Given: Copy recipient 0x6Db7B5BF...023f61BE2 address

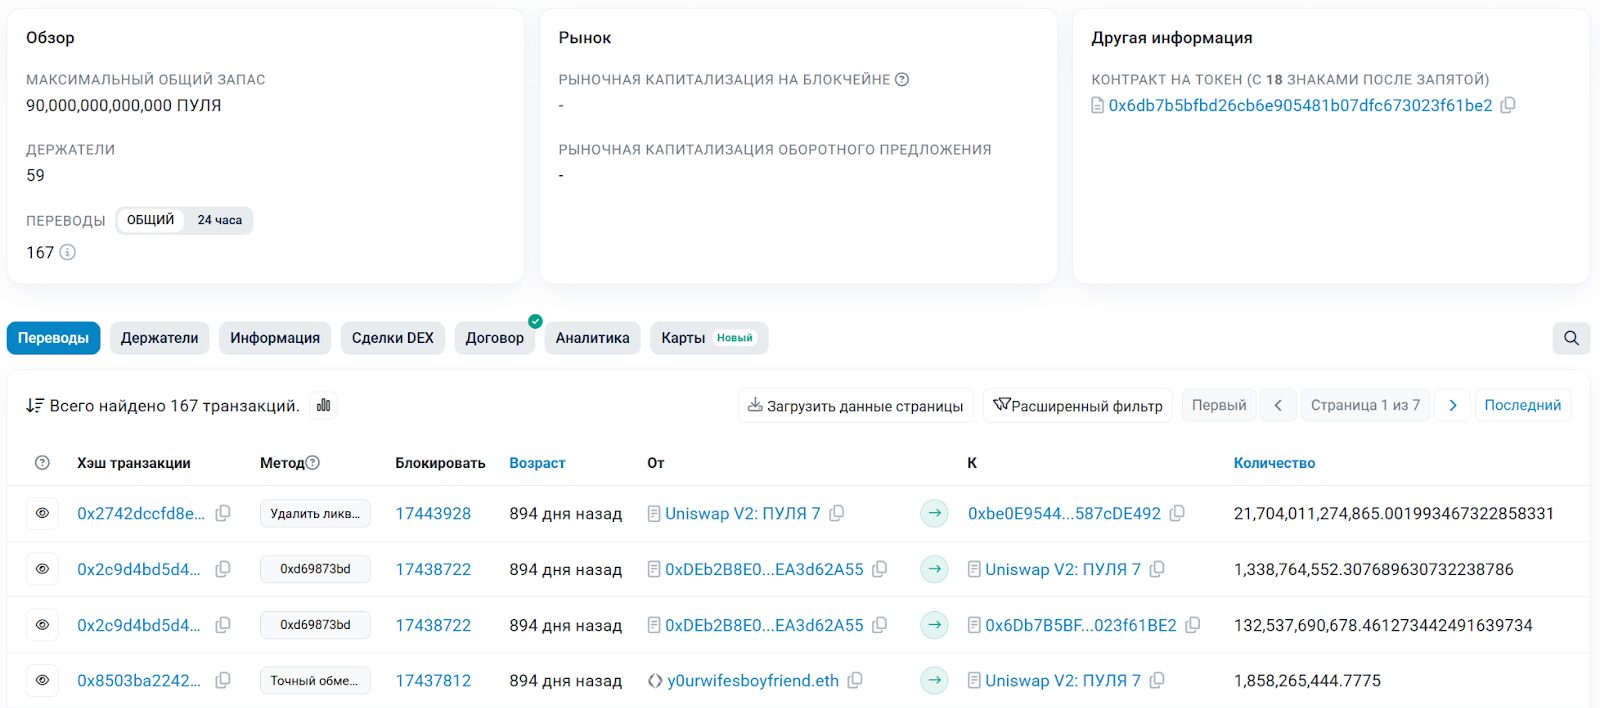Looking at the screenshot, I should coord(1193,625).
